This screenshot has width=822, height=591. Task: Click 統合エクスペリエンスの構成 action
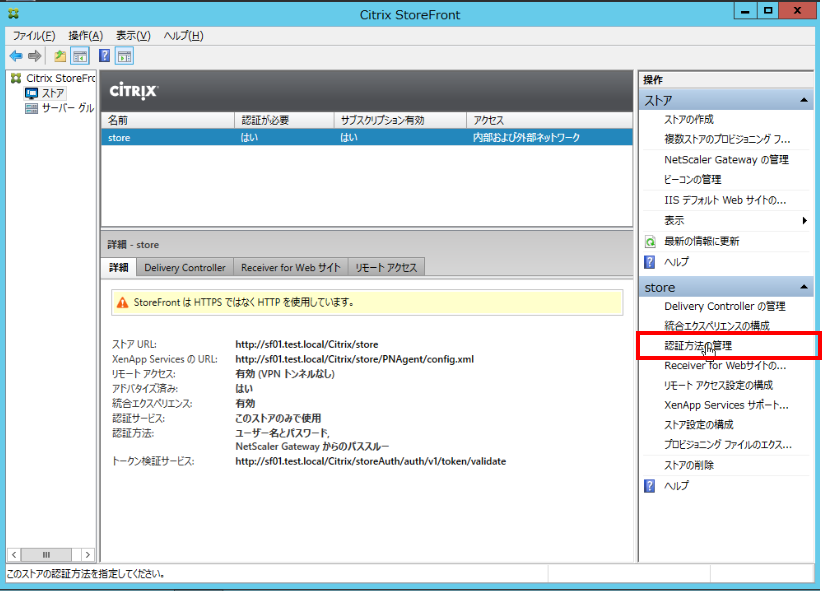tap(717, 326)
